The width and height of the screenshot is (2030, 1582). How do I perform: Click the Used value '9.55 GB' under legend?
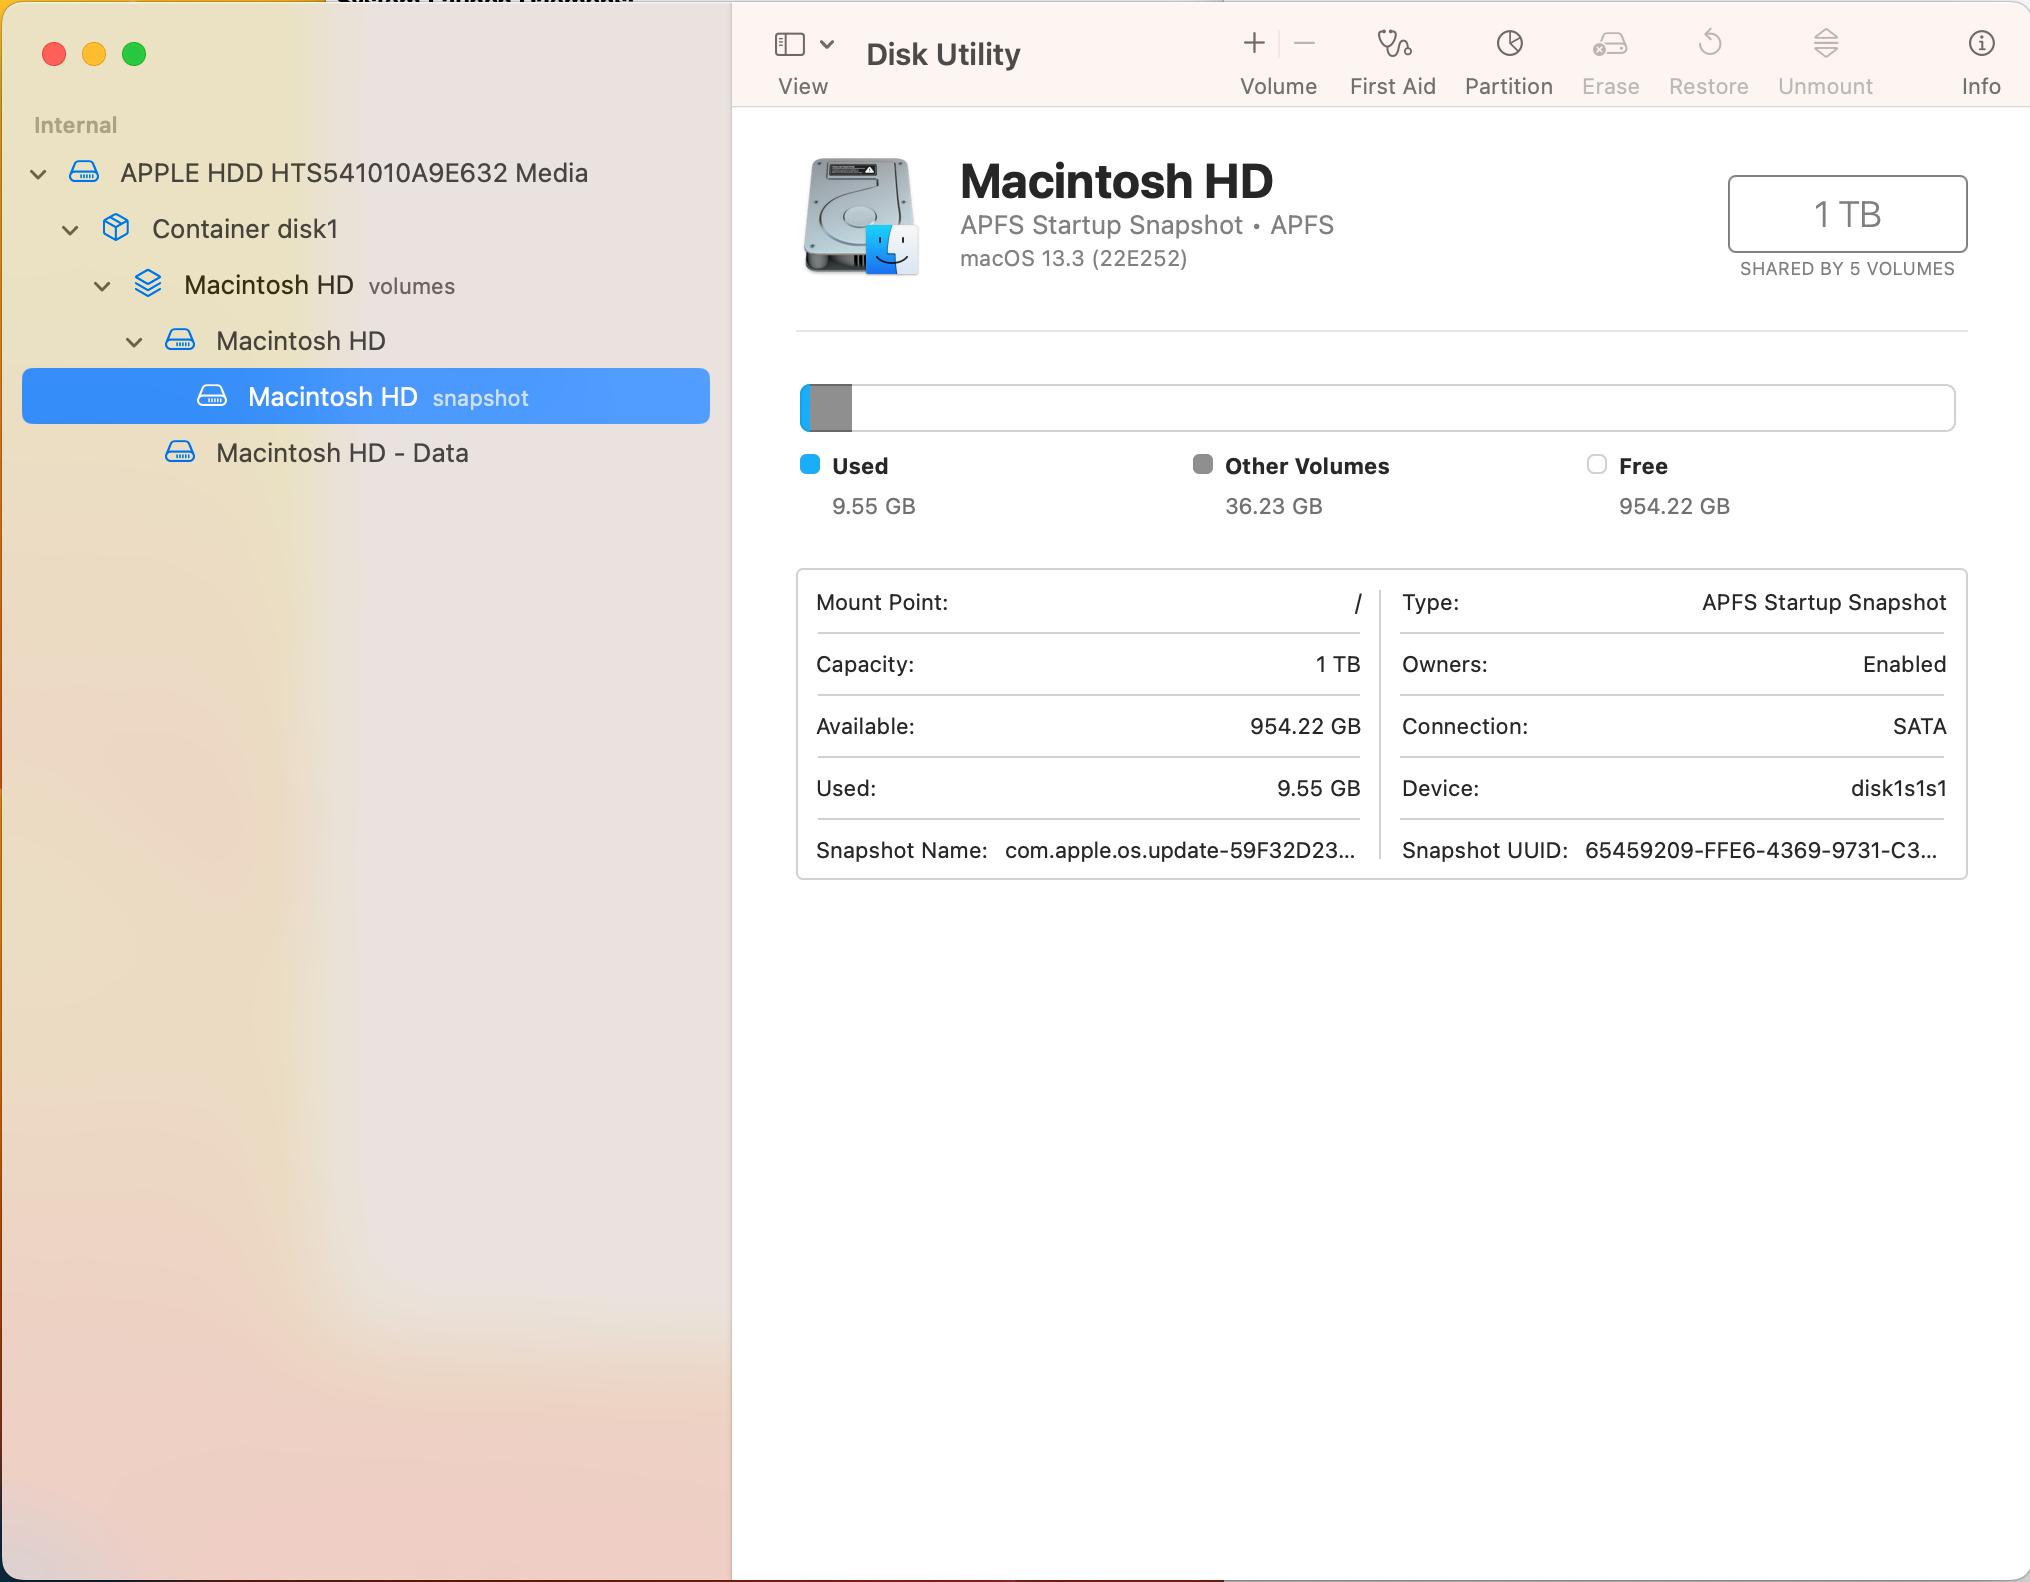[874, 506]
